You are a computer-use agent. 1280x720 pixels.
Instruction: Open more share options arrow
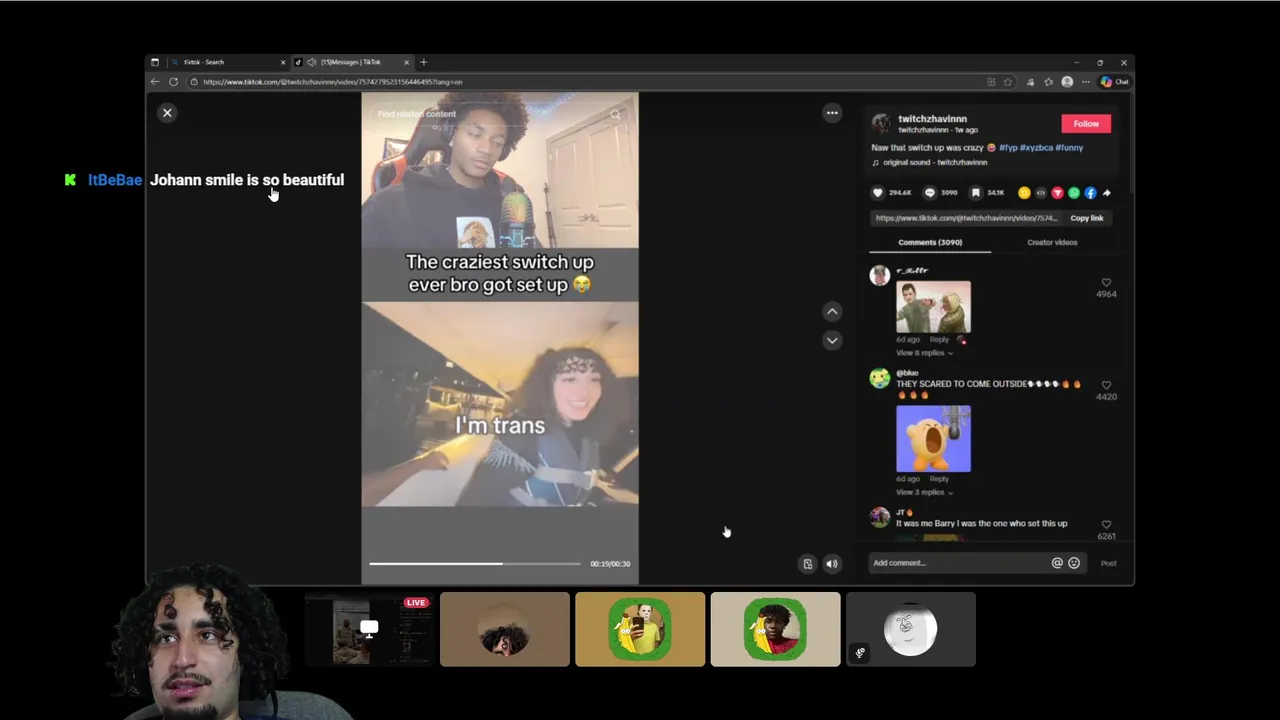pyautogui.click(x=1106, y=193)
